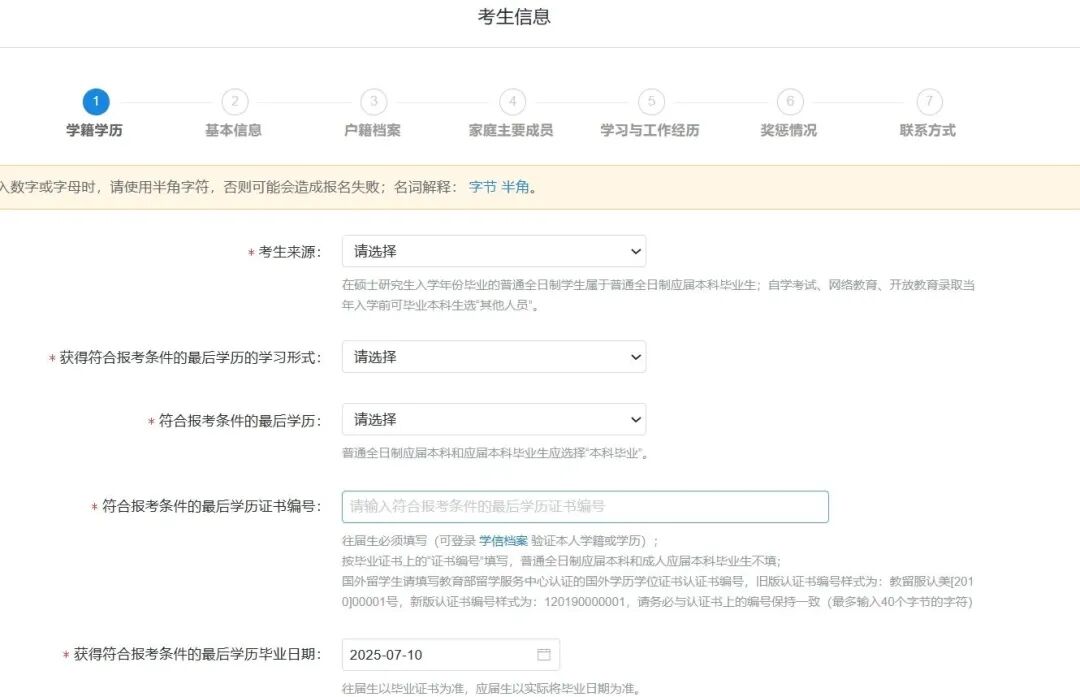This screenshot has height=697, width=1080.
Task: Open the 最后学历的学习形式 dropdown
Action: pyautogui.click(x=494, y=356)
